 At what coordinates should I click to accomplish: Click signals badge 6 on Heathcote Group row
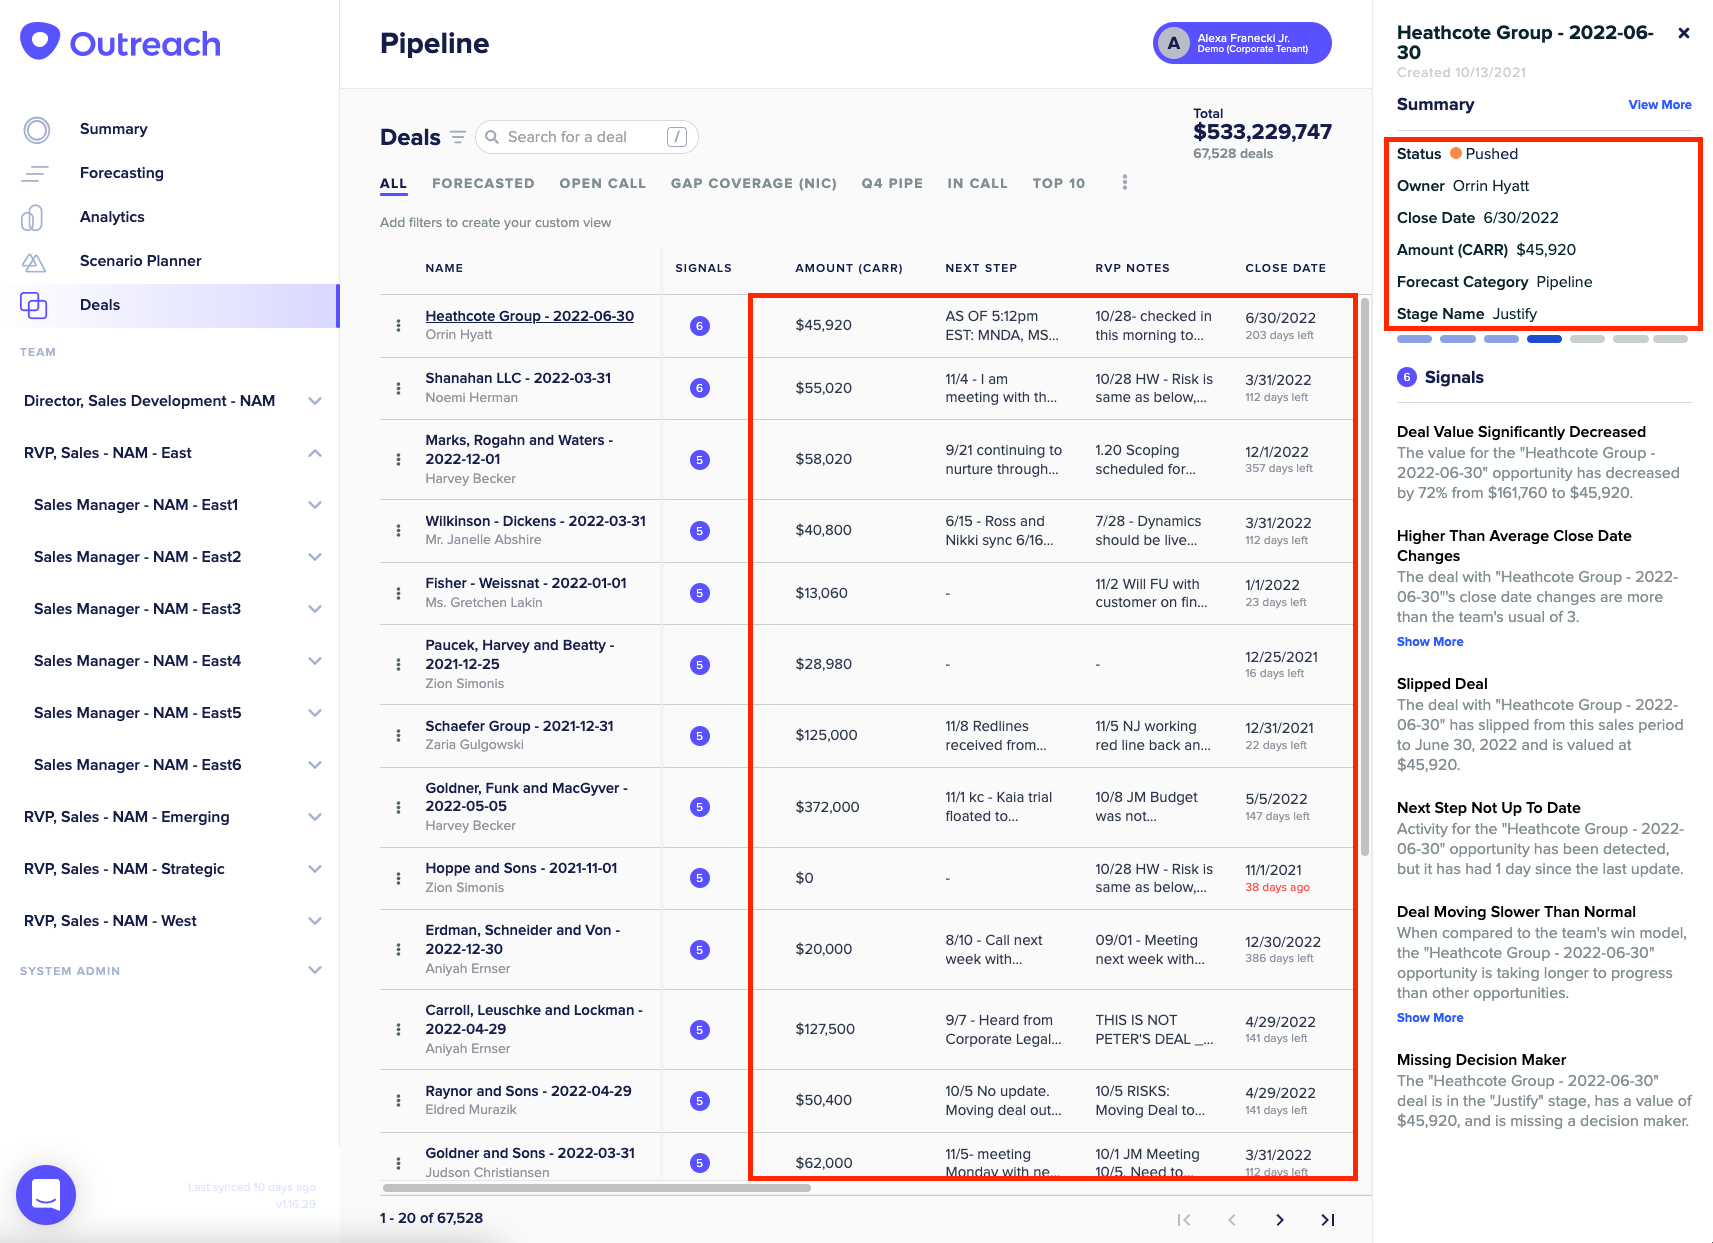tap(700, 325)
